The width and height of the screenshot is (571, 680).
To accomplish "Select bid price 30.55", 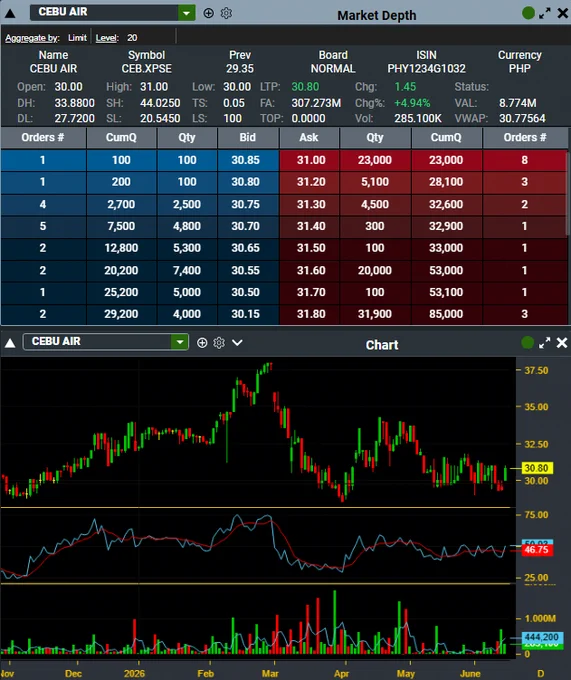I will 245,271.
